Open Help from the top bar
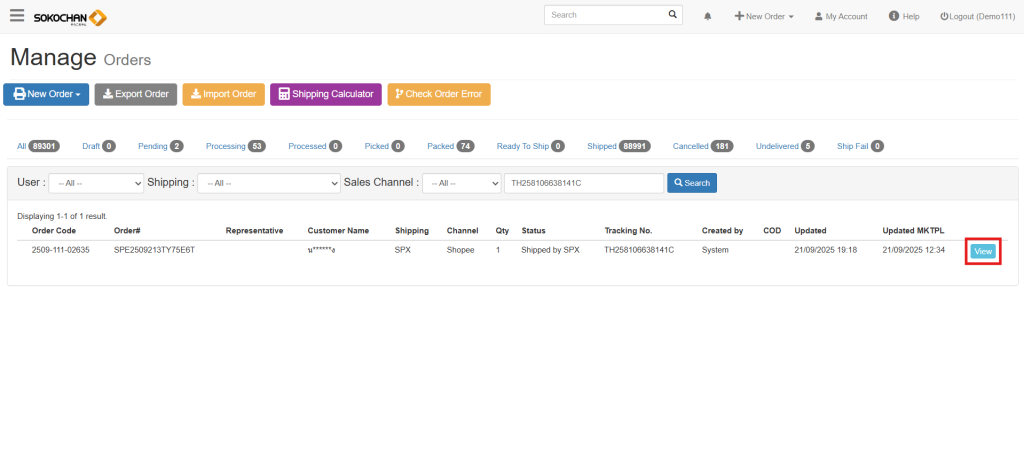 point(903,17)
